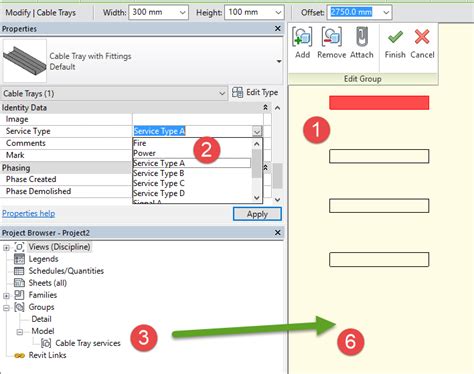This screenshot has width=474, height=374.
Task: Close the Project Browser panel
Action: click(x=277, y=233)
